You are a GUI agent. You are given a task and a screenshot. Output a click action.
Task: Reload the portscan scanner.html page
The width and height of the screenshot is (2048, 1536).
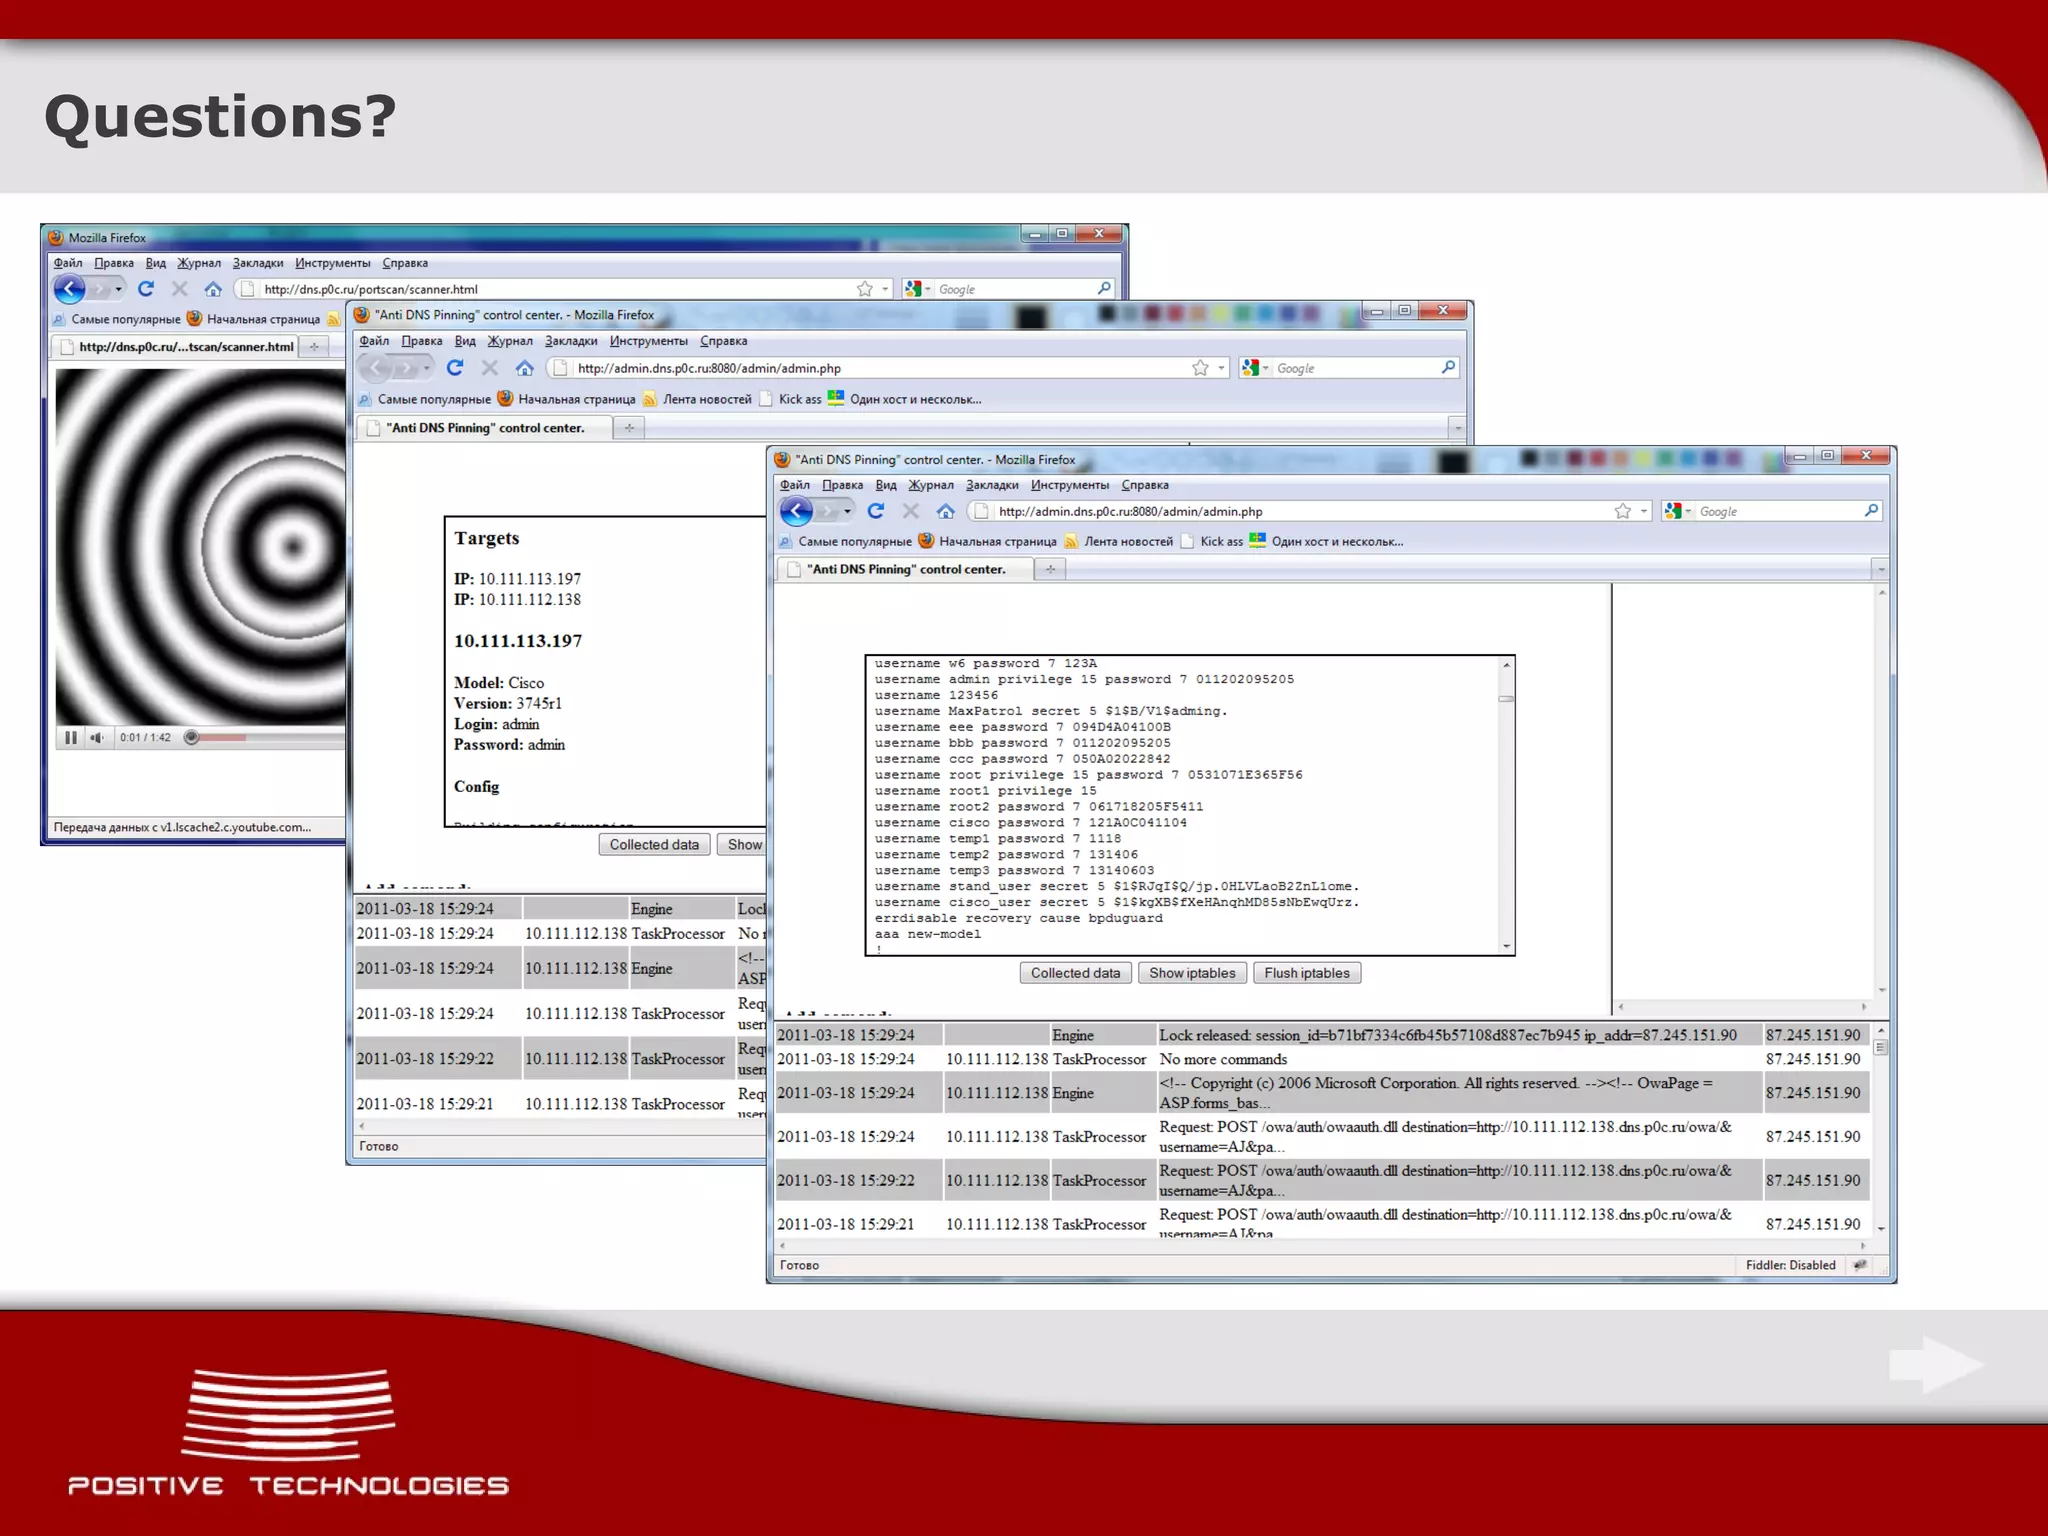click(146, 289)
